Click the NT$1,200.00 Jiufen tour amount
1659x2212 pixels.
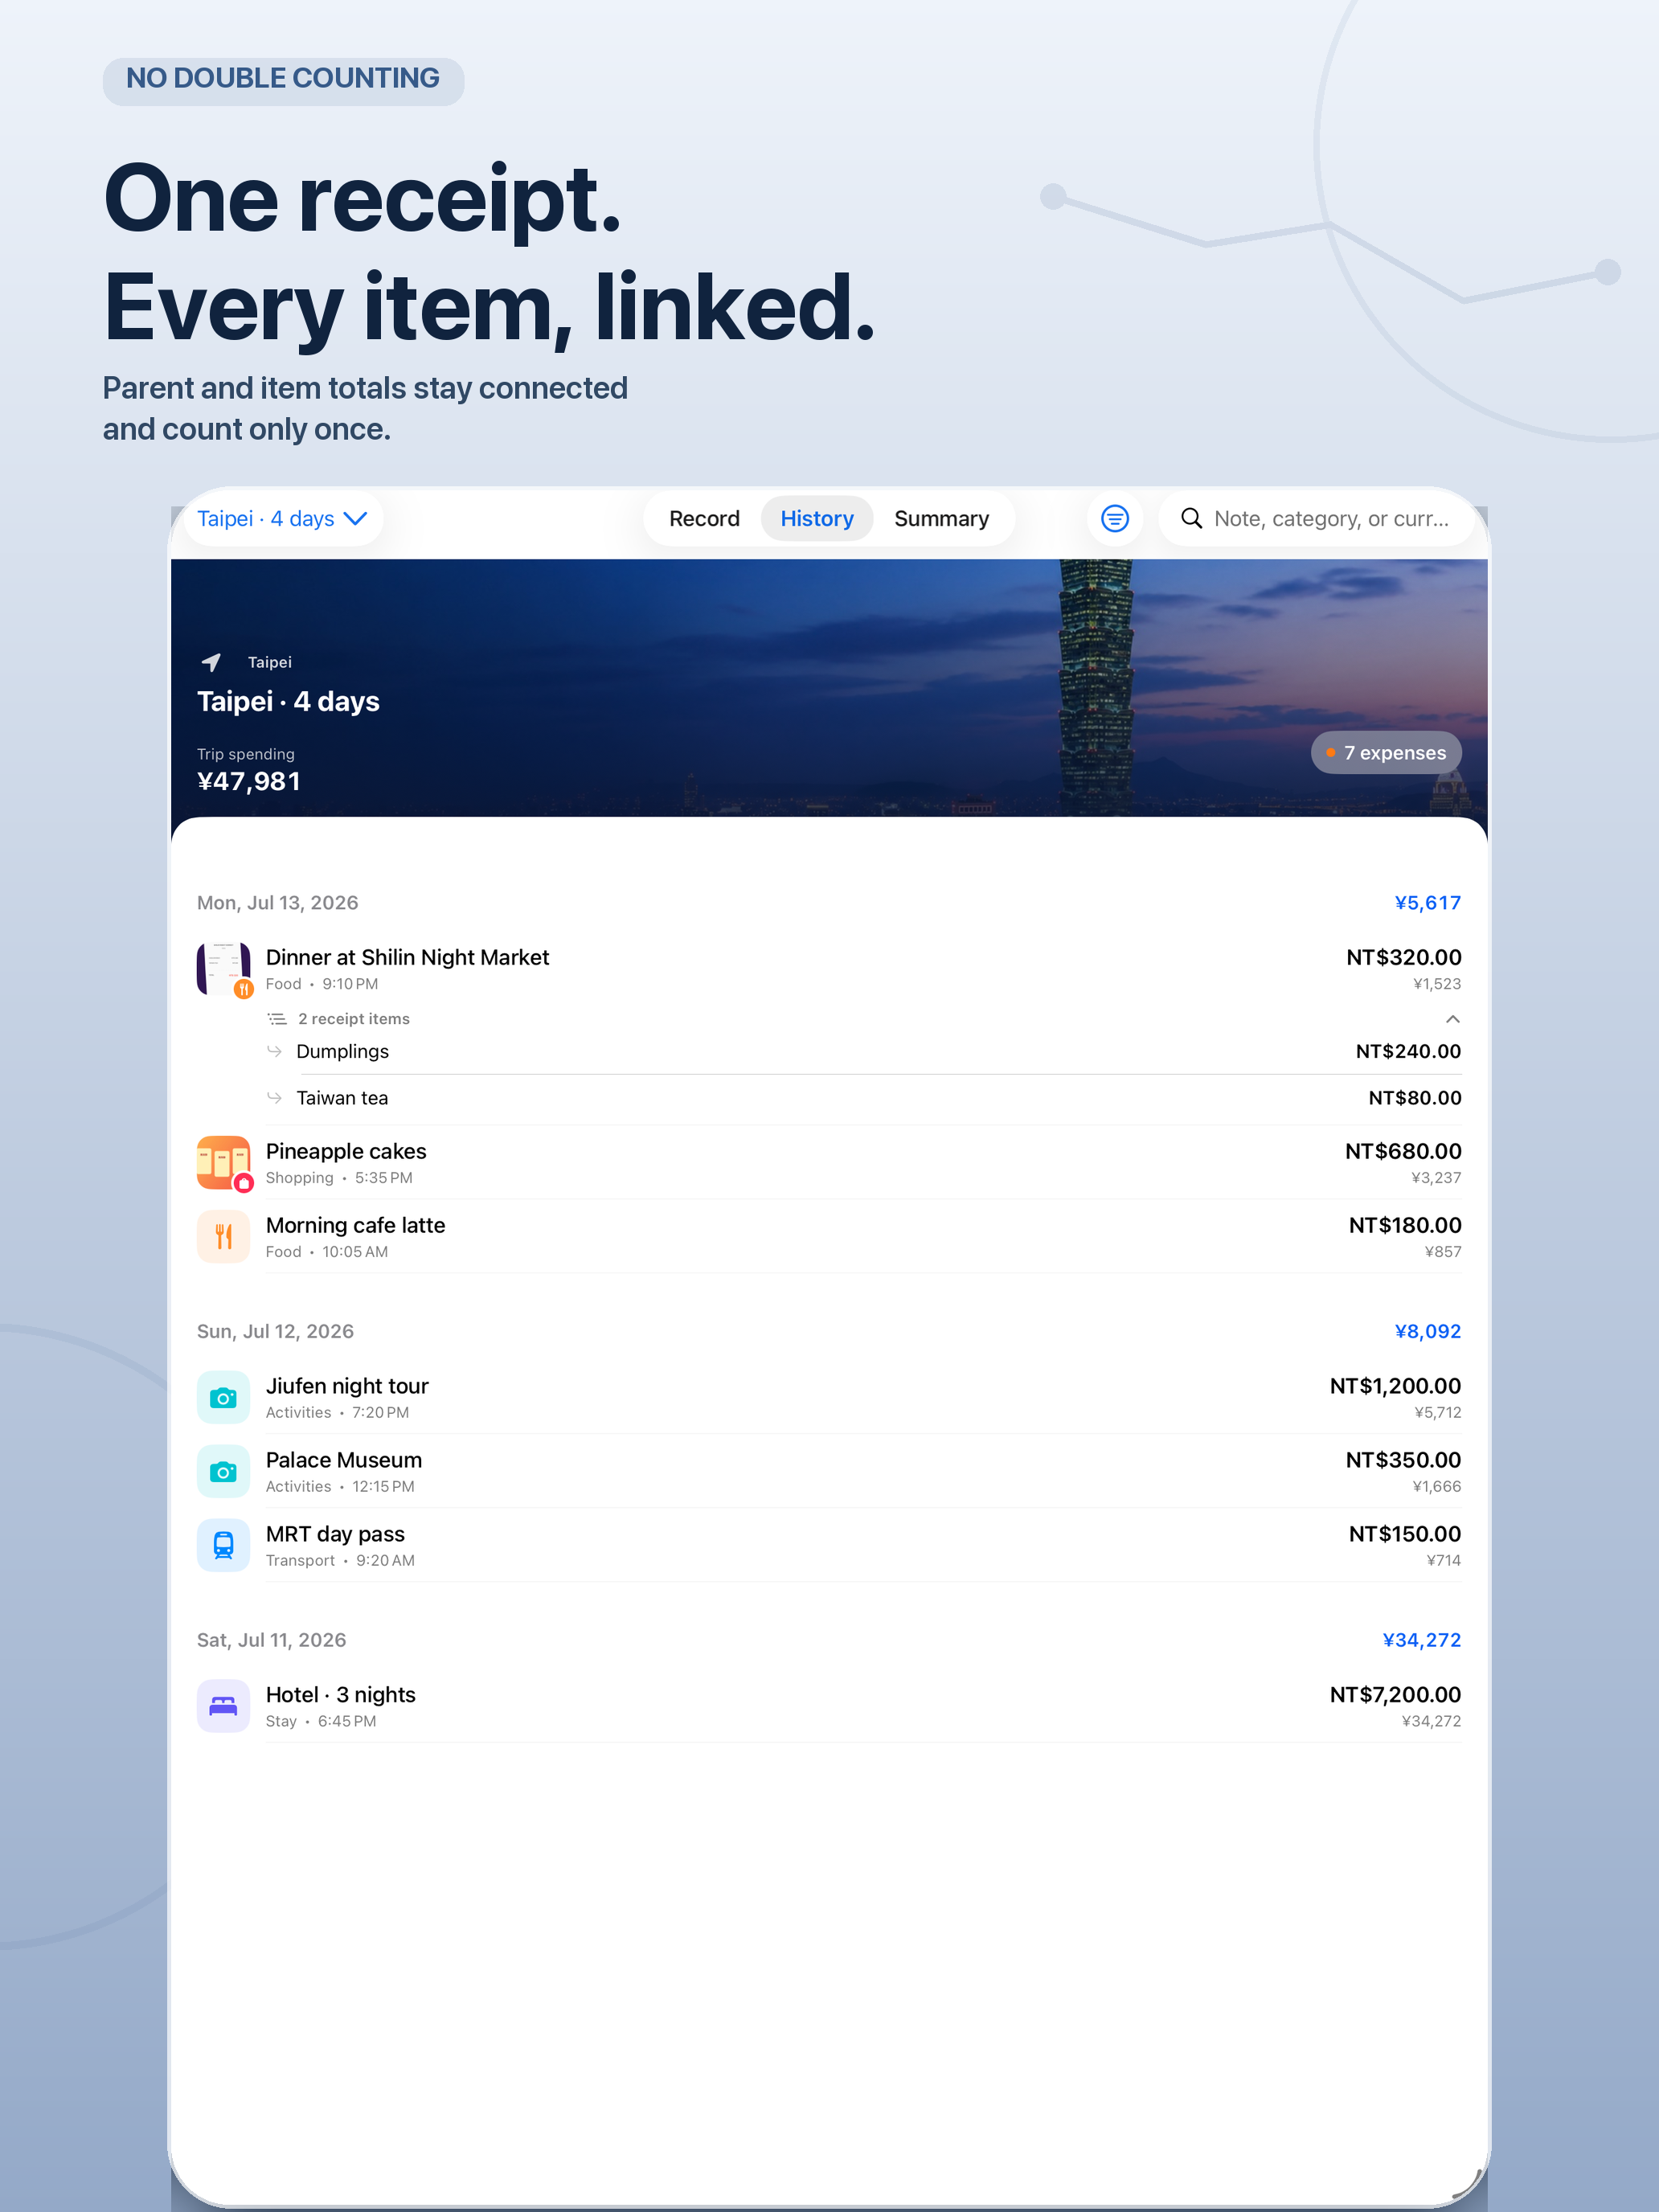point(1395,1385)
